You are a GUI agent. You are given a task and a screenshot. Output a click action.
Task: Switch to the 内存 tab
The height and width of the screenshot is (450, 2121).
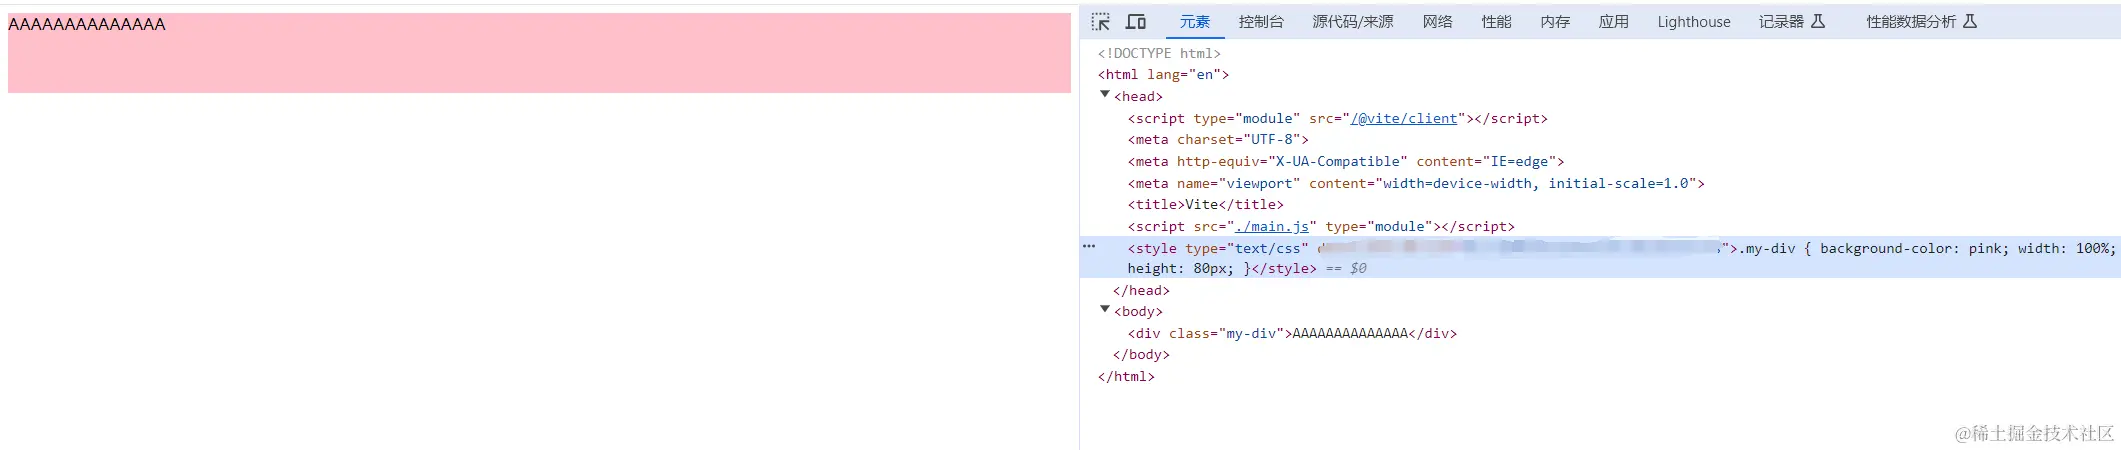pyautogui.click(x=1555, y=22)
